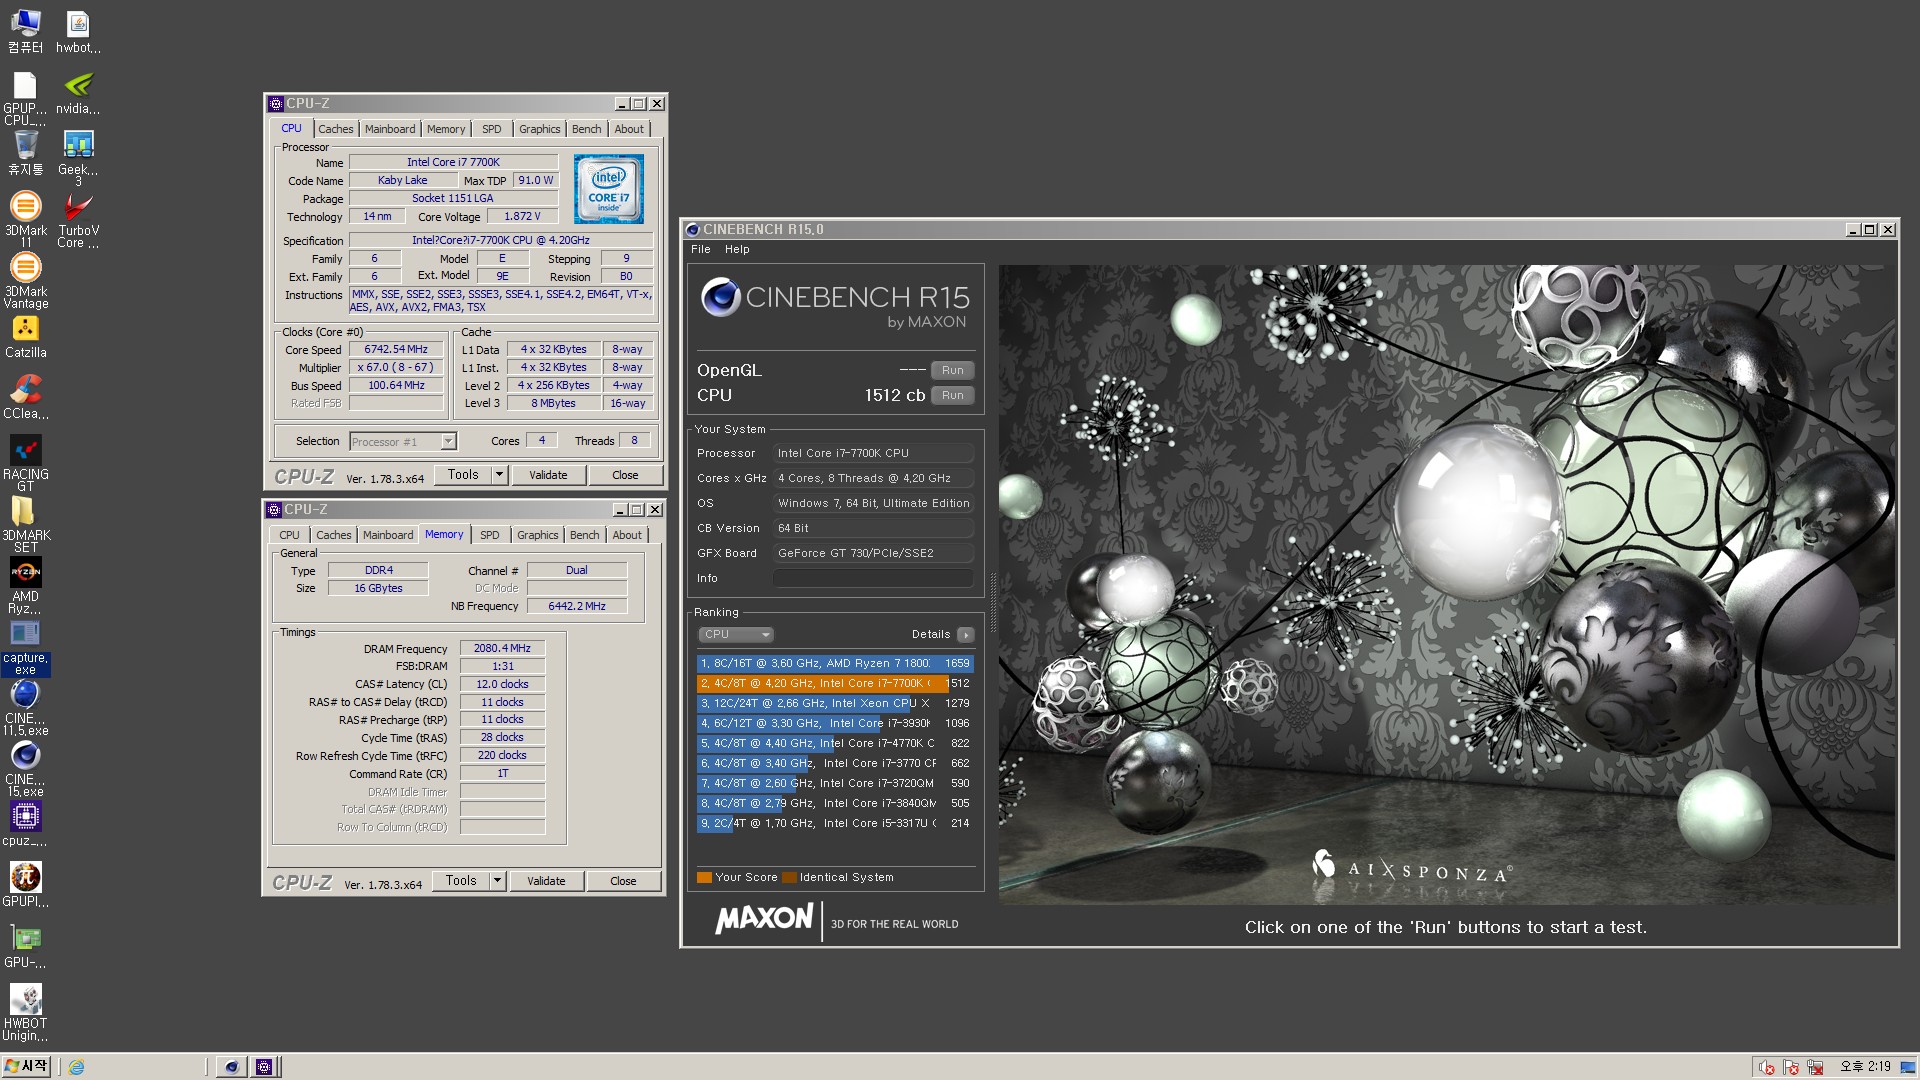Open Memory tab in top CPU-Z window
This screenshot has height=1080, width=1920.
tap(446, 129)
